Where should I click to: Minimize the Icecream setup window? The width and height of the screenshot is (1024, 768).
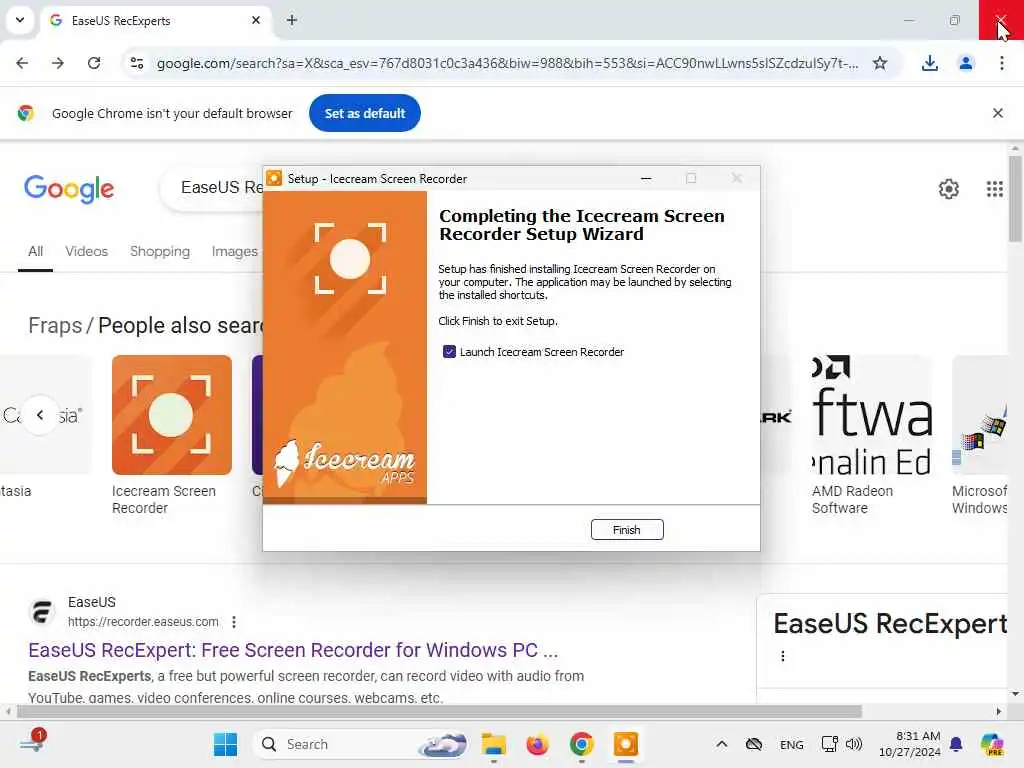pos(646,178)
